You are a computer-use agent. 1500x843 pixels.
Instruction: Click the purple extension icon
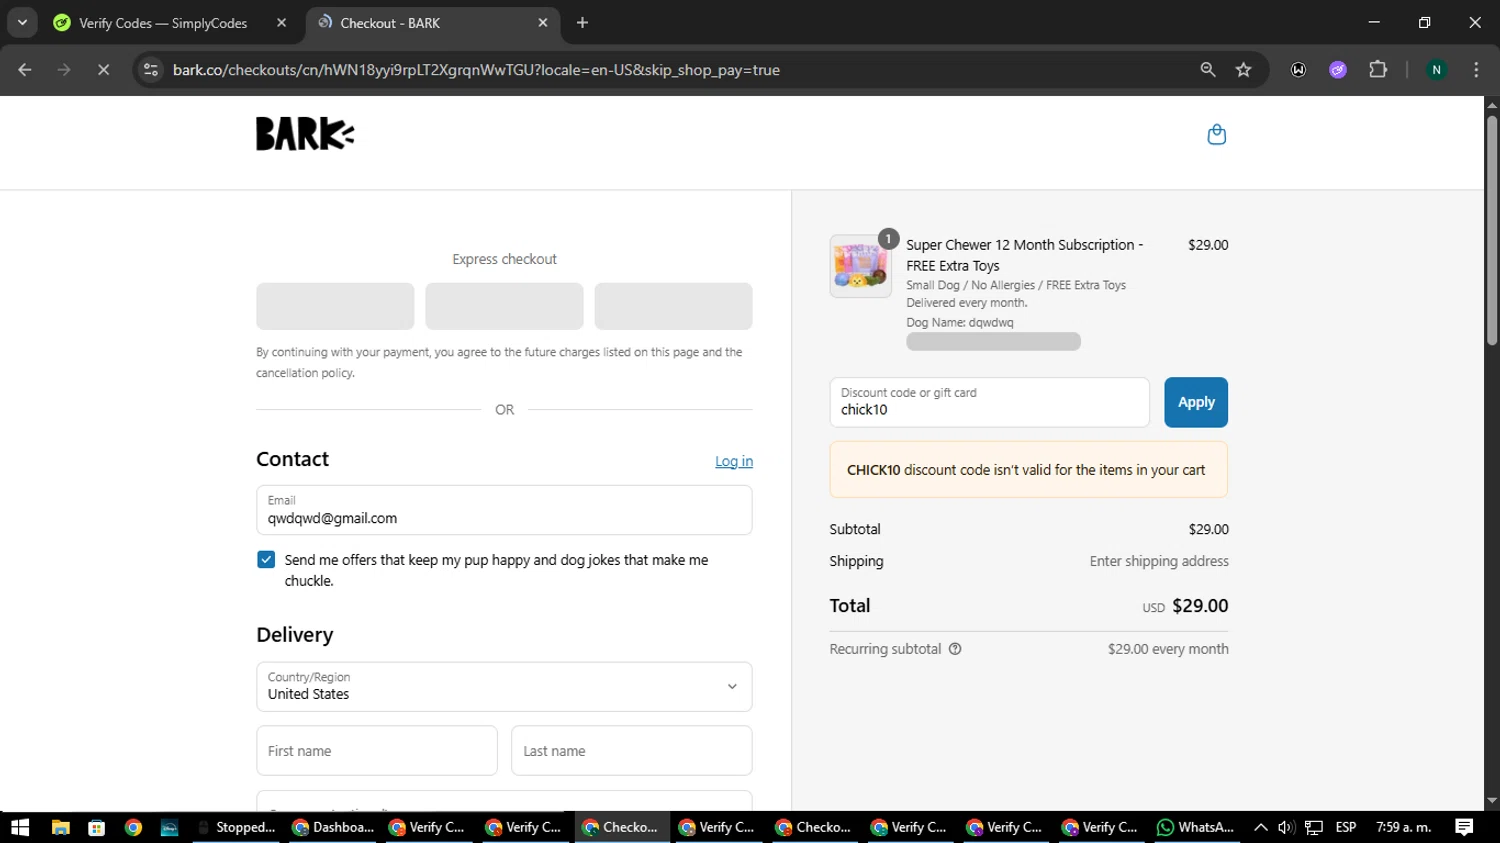tap(1338, 70)
